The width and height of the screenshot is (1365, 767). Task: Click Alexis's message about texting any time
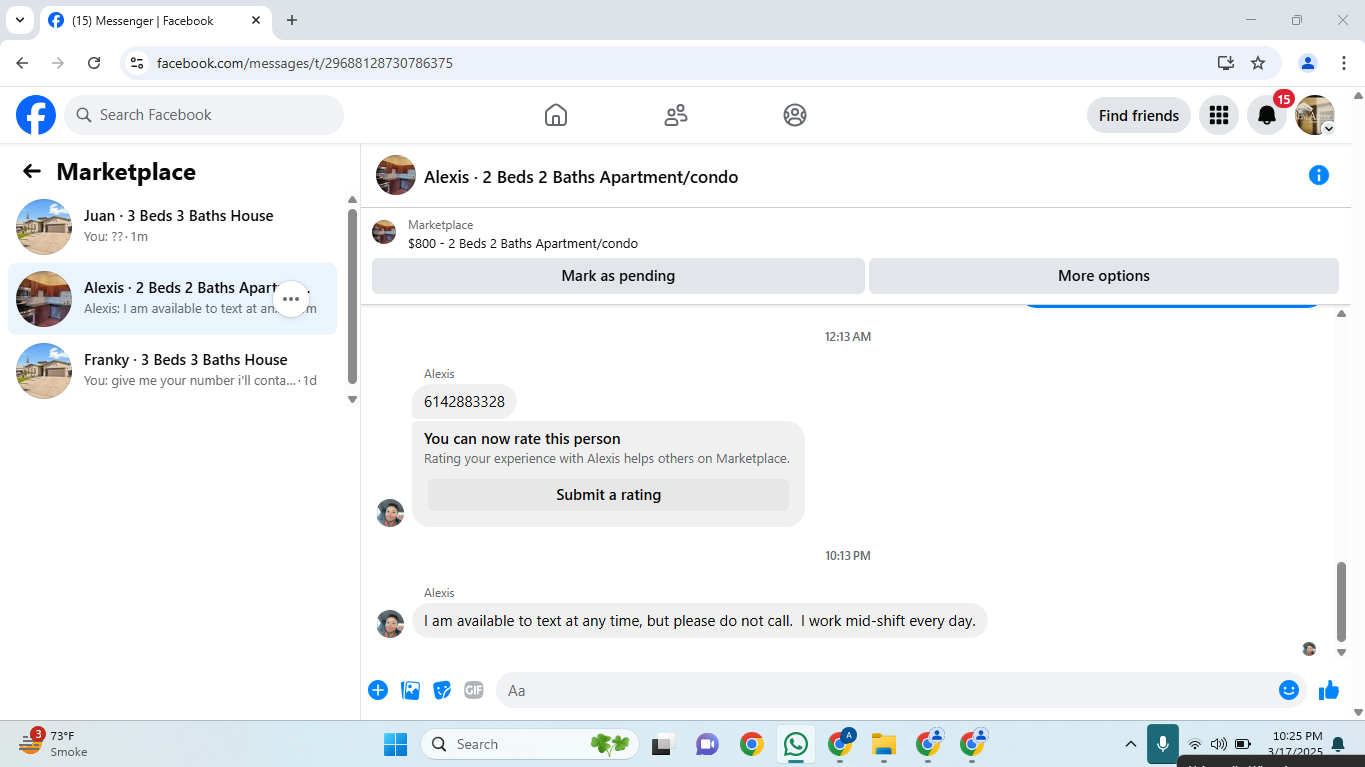click(x=700, y=621)
